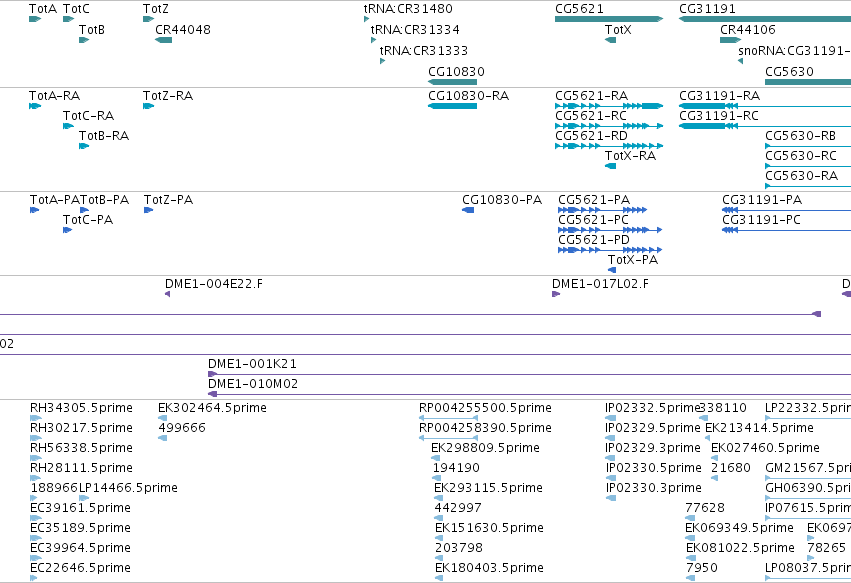
Task: Click transcript TotC-RA
Action: tap(68, 126)
